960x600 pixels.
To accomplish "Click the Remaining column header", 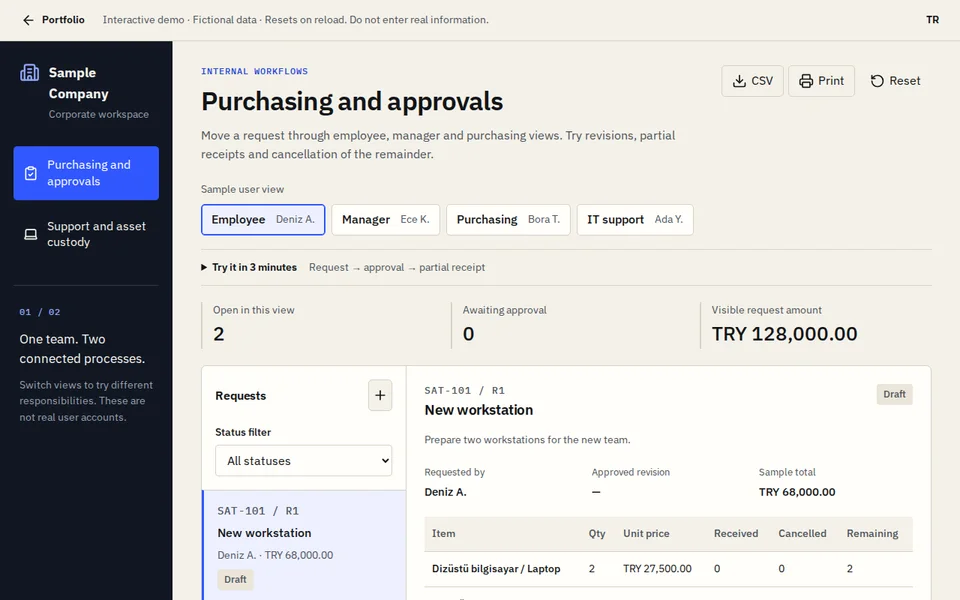I will tap(872, 534).
